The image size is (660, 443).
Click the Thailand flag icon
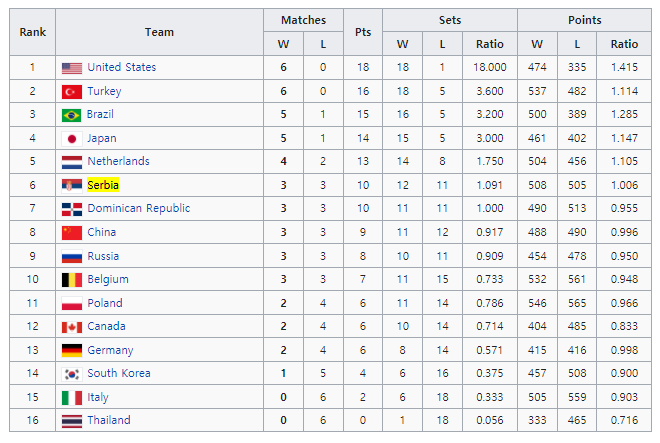pyautogui.click(x=72, y=421)
